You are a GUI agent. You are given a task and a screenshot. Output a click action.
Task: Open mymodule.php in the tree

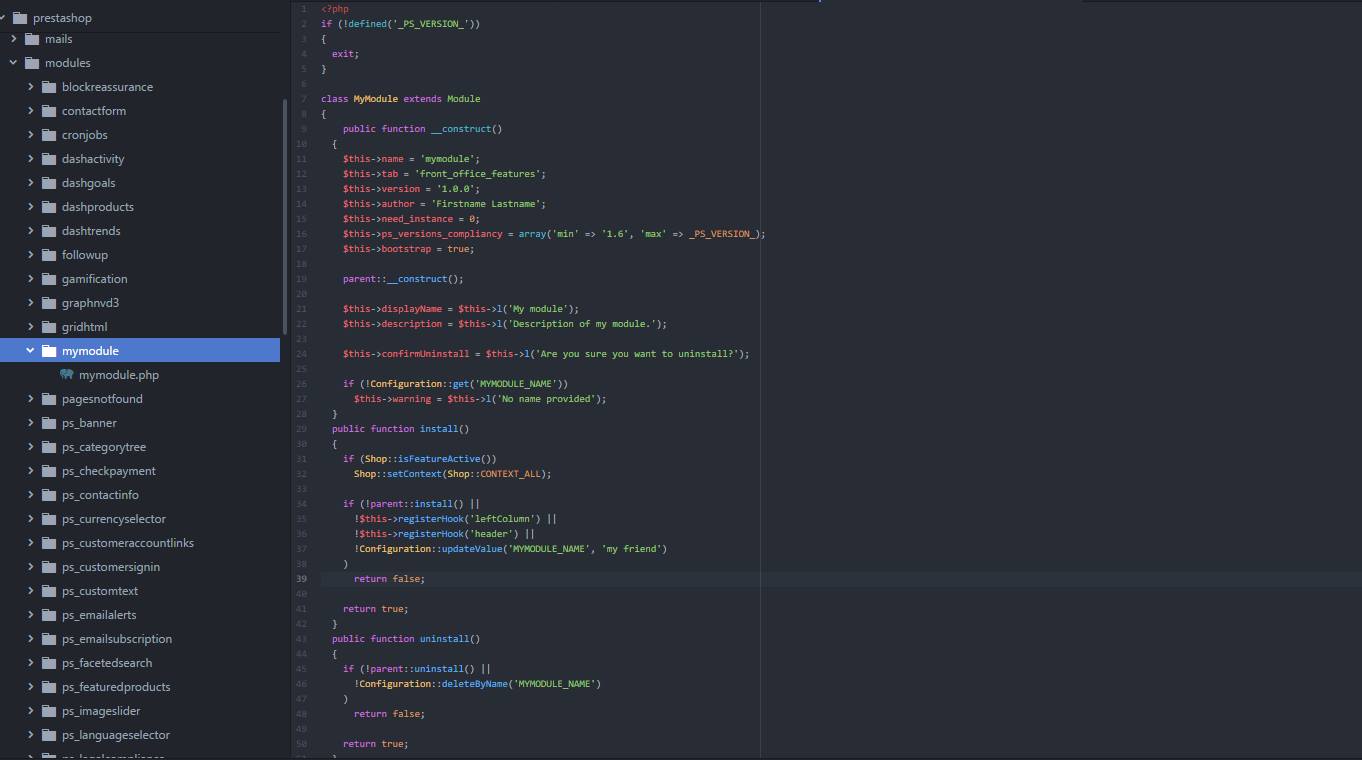pyautogui.click(x=119, y=375)
